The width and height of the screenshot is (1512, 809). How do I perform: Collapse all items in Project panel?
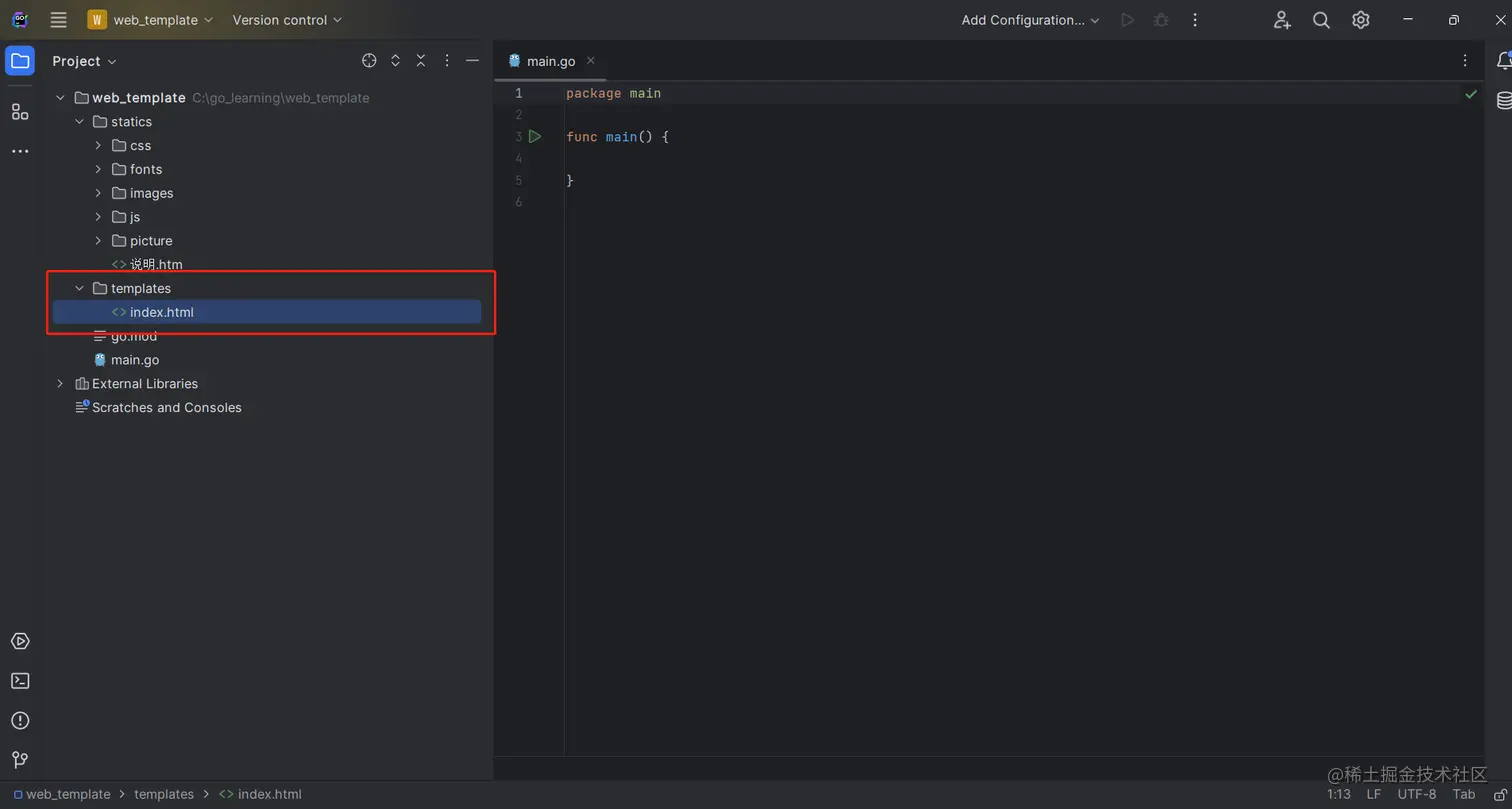pyautogui.click(x=421, y=61)
